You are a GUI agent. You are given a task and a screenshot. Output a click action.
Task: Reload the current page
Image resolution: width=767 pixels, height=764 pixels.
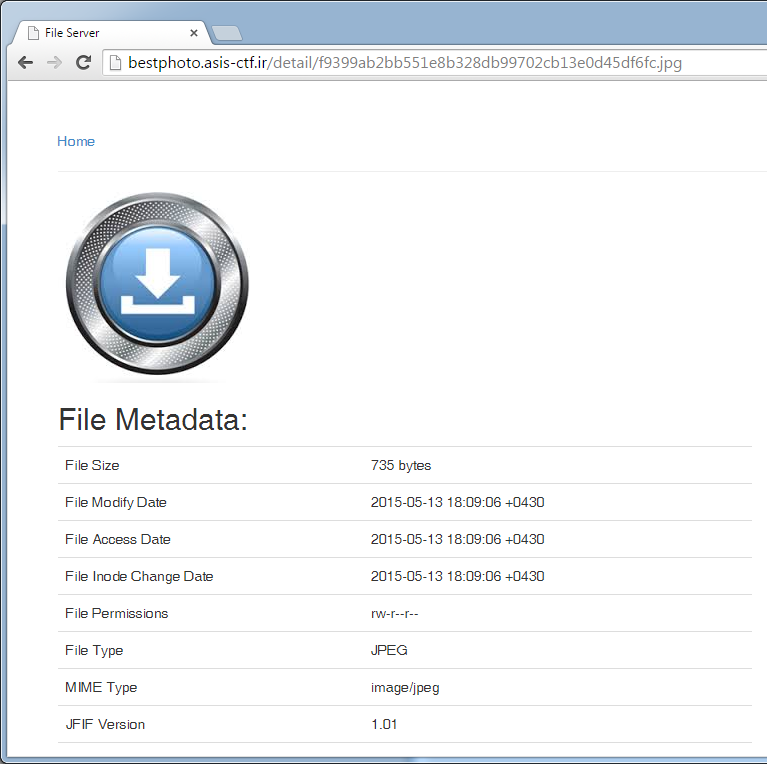pos(84,63)
